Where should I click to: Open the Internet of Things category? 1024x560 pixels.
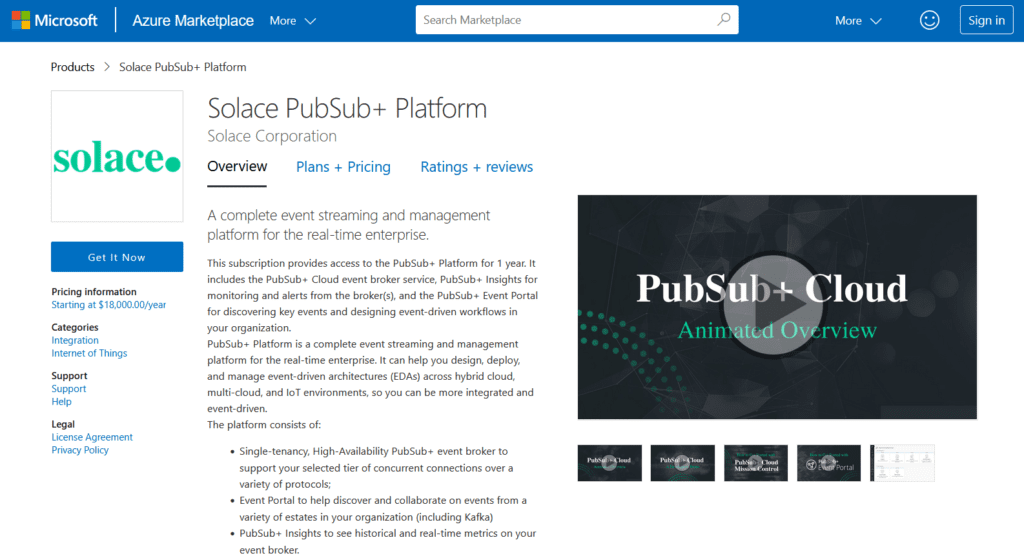89,353
